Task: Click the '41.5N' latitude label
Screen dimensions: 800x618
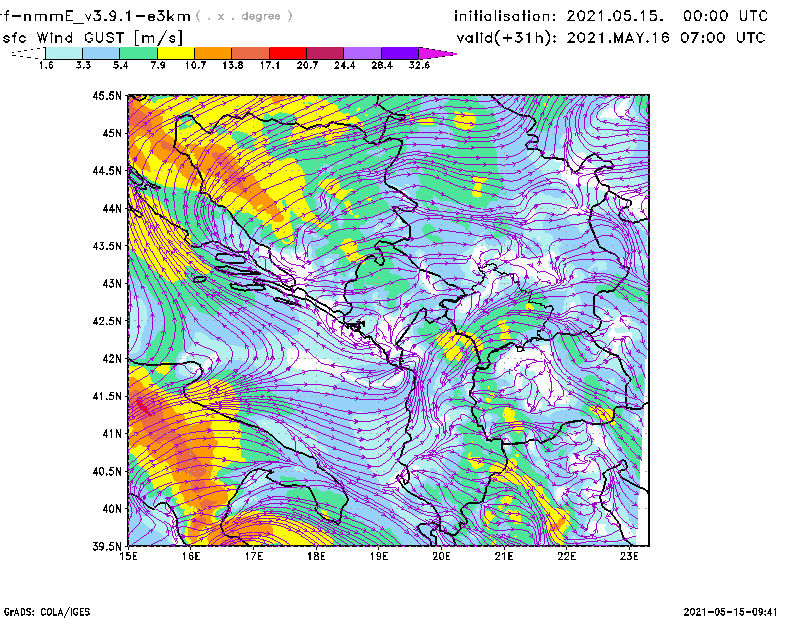Action: point(108,396)
